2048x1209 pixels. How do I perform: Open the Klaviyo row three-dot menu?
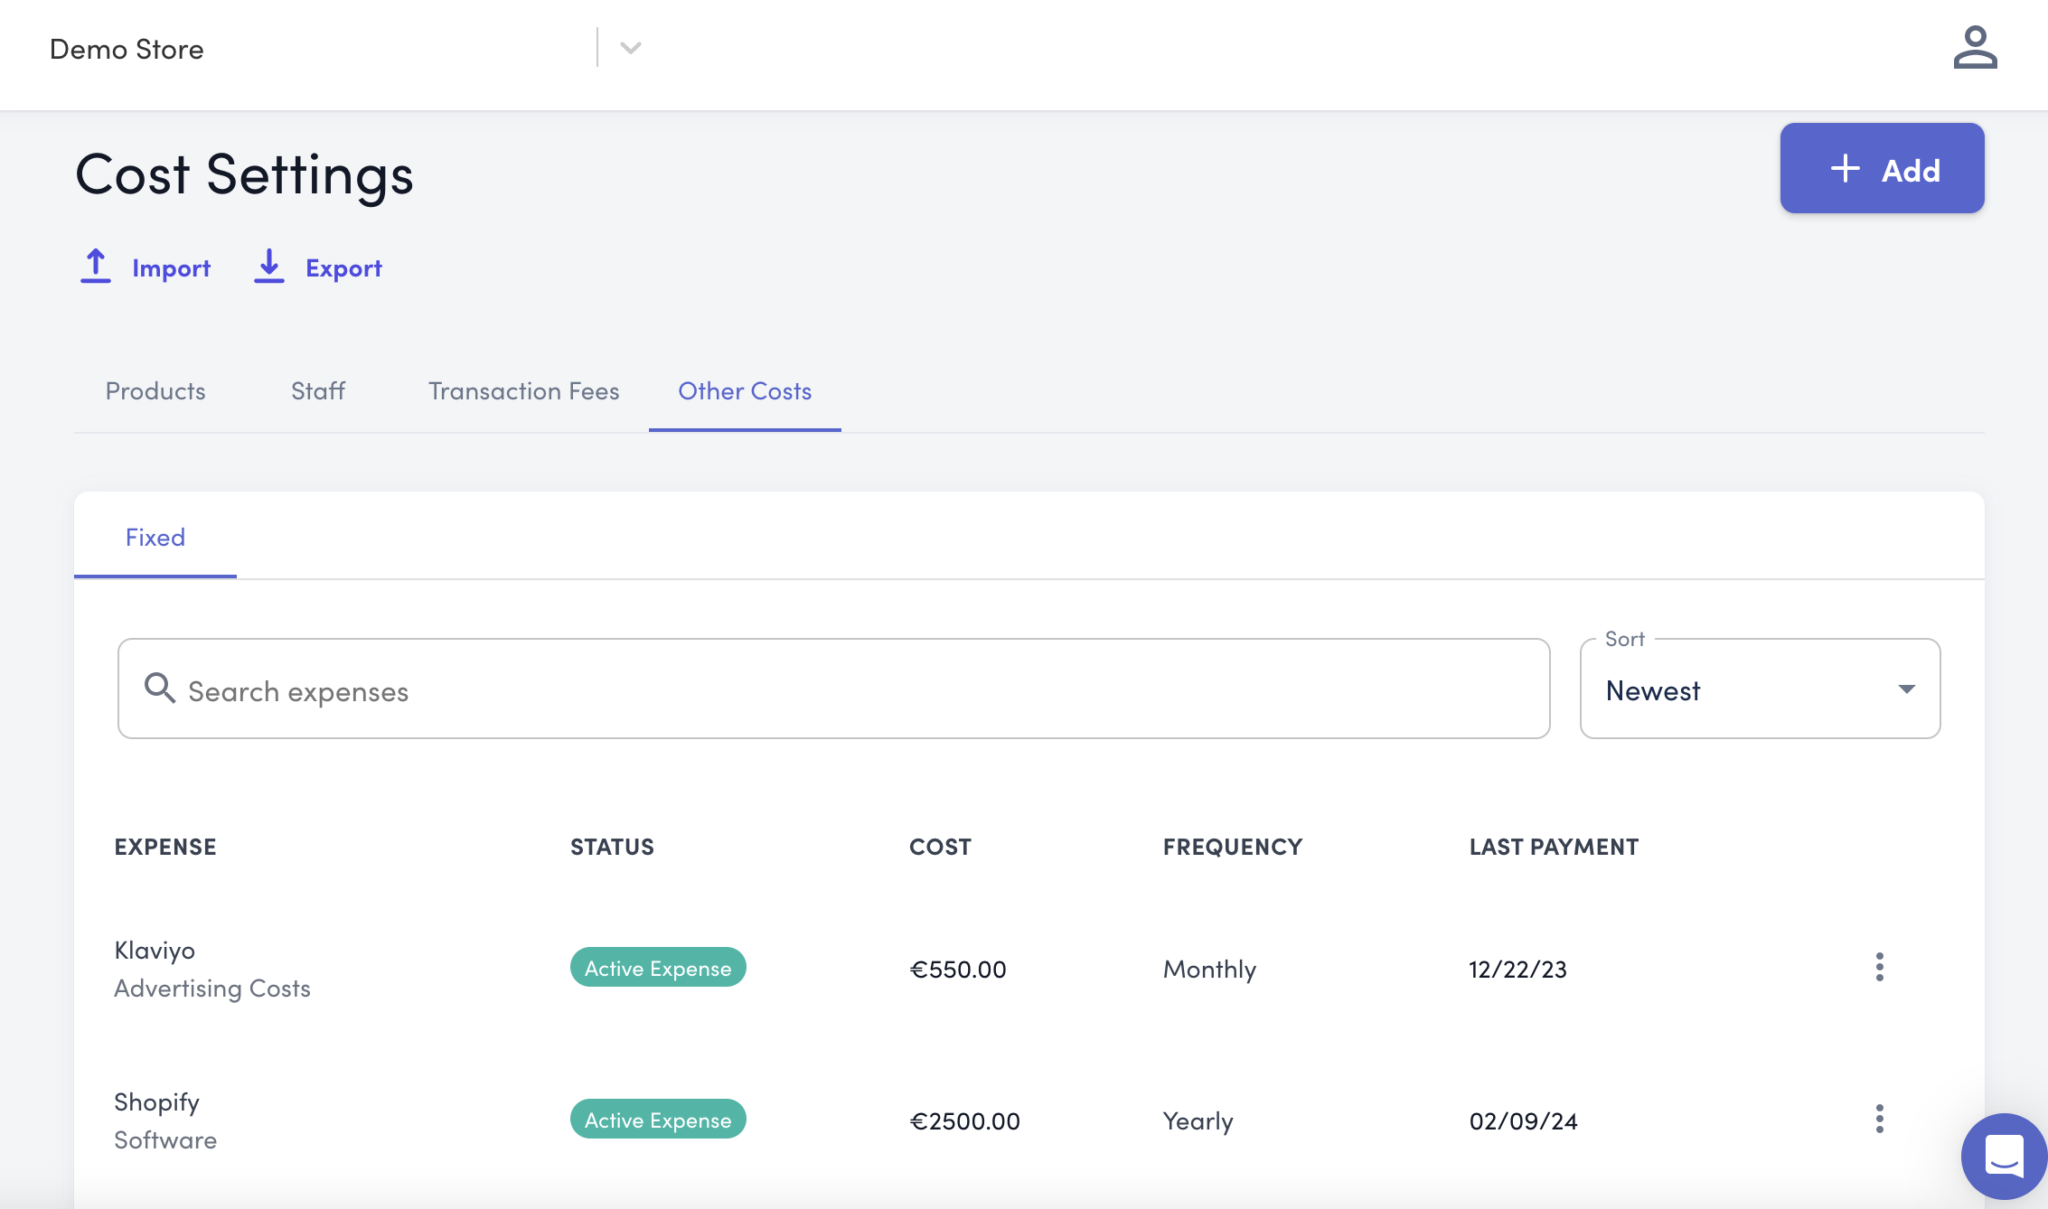(x=1879, y=967)
